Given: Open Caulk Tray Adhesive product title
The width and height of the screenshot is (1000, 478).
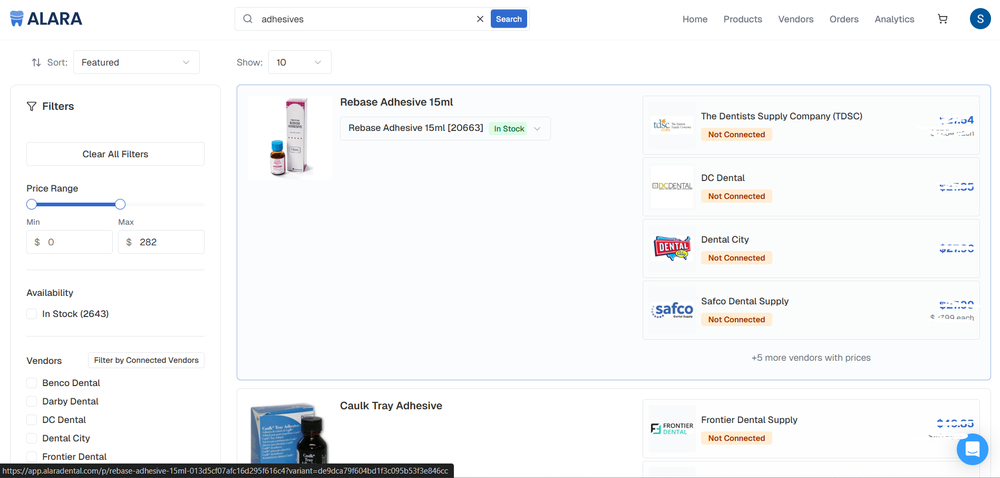Looking at the screenshot, I should pyautogui.click(x=391, y=406).
